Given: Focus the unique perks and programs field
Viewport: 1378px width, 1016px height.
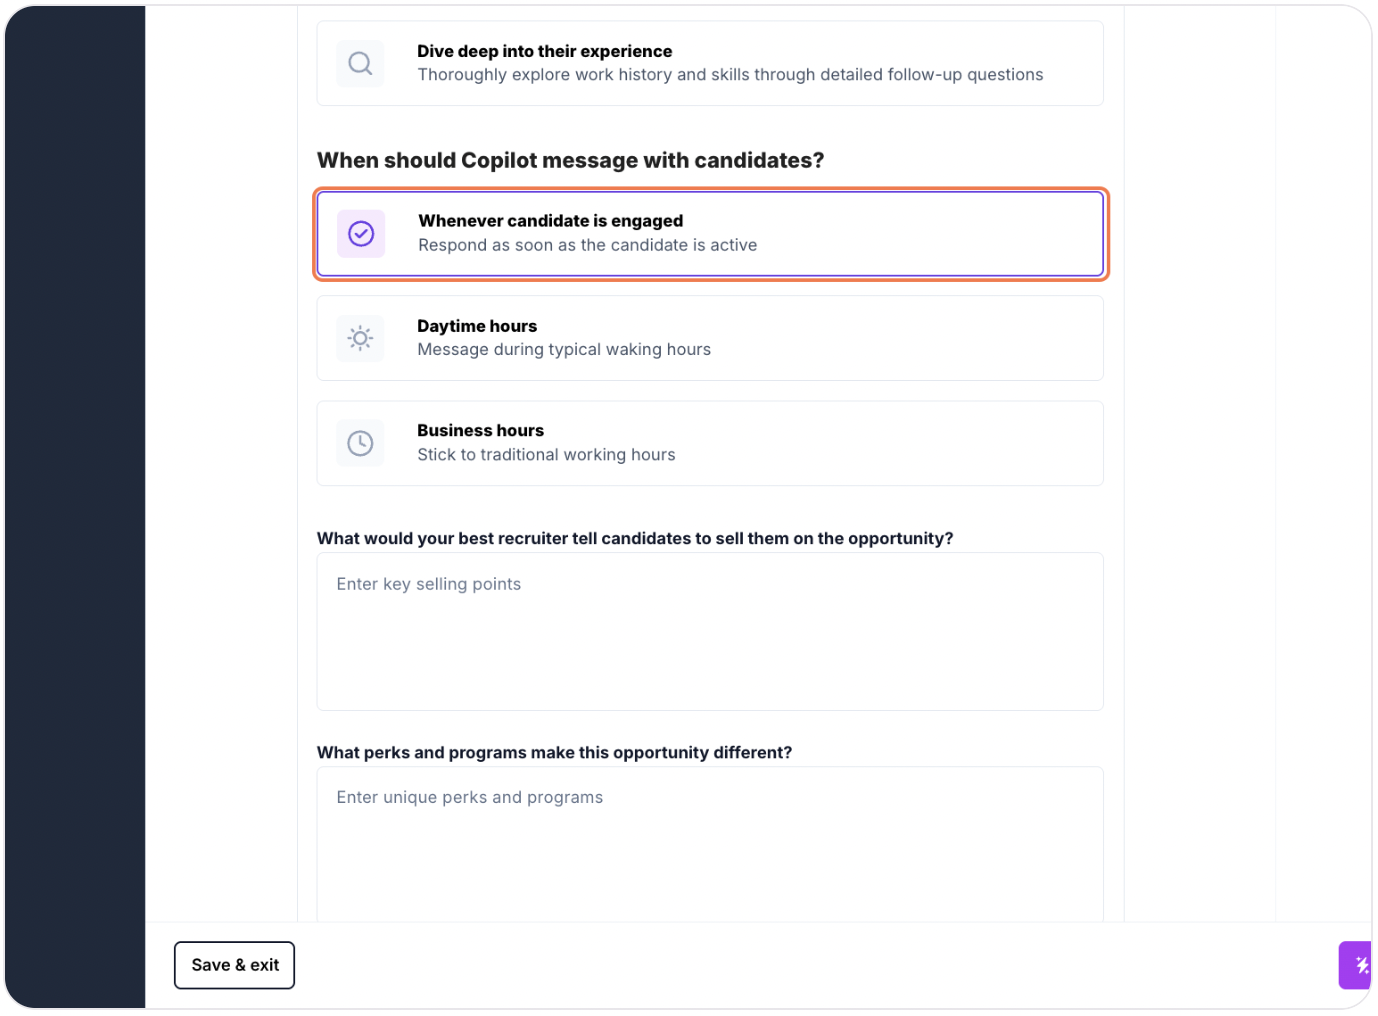Looking at the screenshot, I should pos(710,845).
